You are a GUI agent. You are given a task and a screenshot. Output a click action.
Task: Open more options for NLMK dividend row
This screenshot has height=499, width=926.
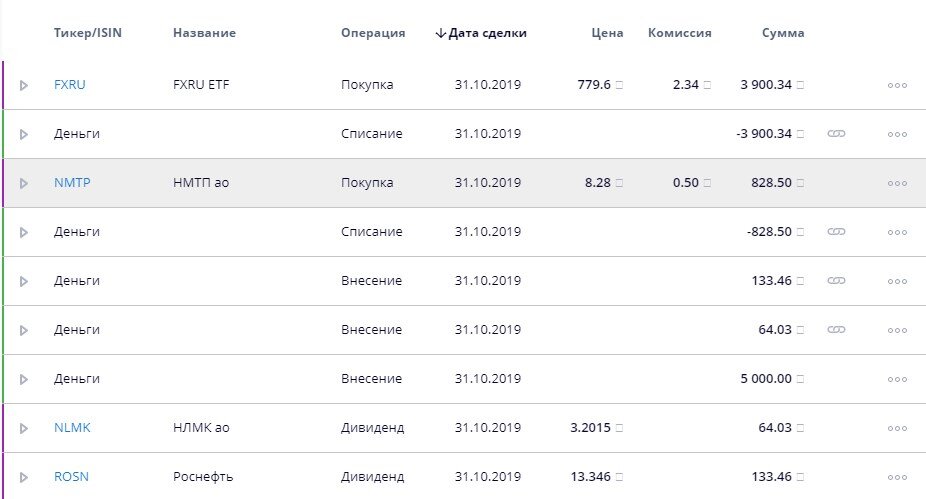(897, 428)
